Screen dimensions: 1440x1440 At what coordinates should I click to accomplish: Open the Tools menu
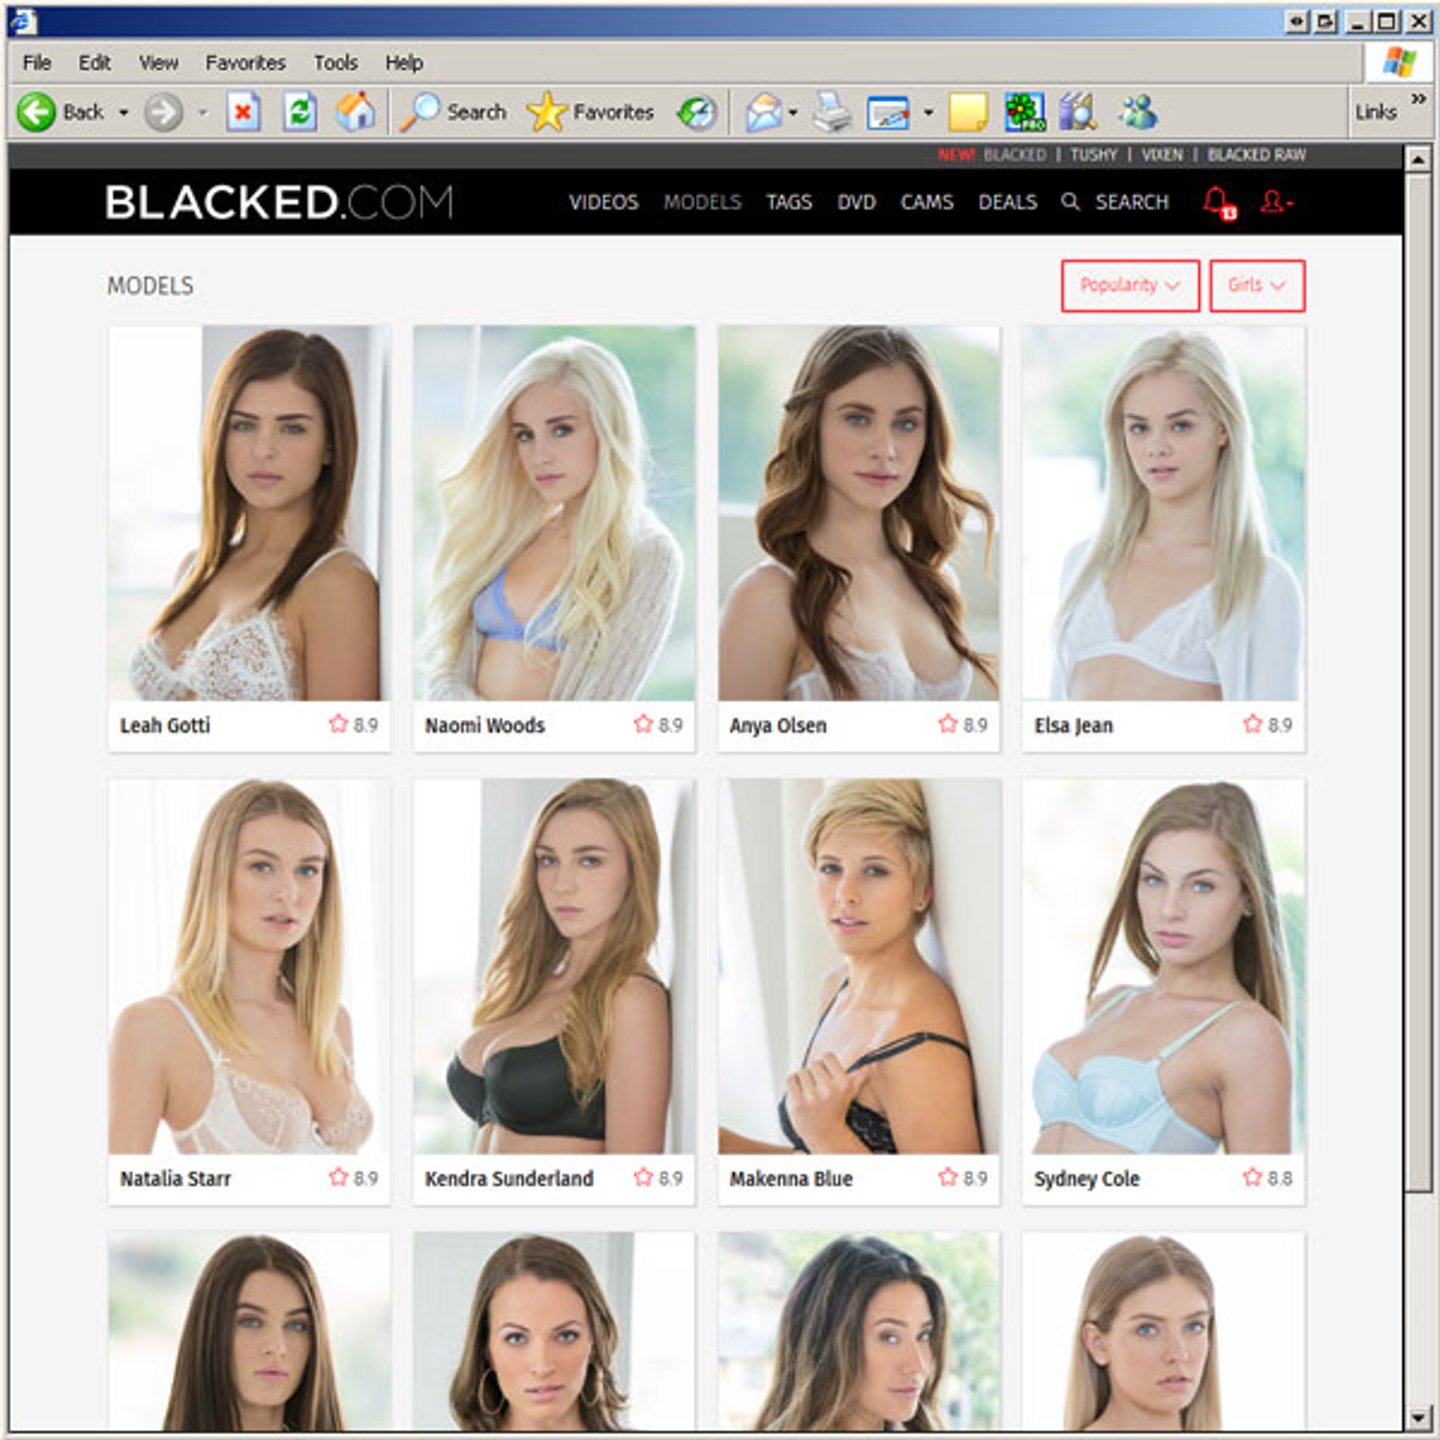pyautogui.click(x=335, y=63)
